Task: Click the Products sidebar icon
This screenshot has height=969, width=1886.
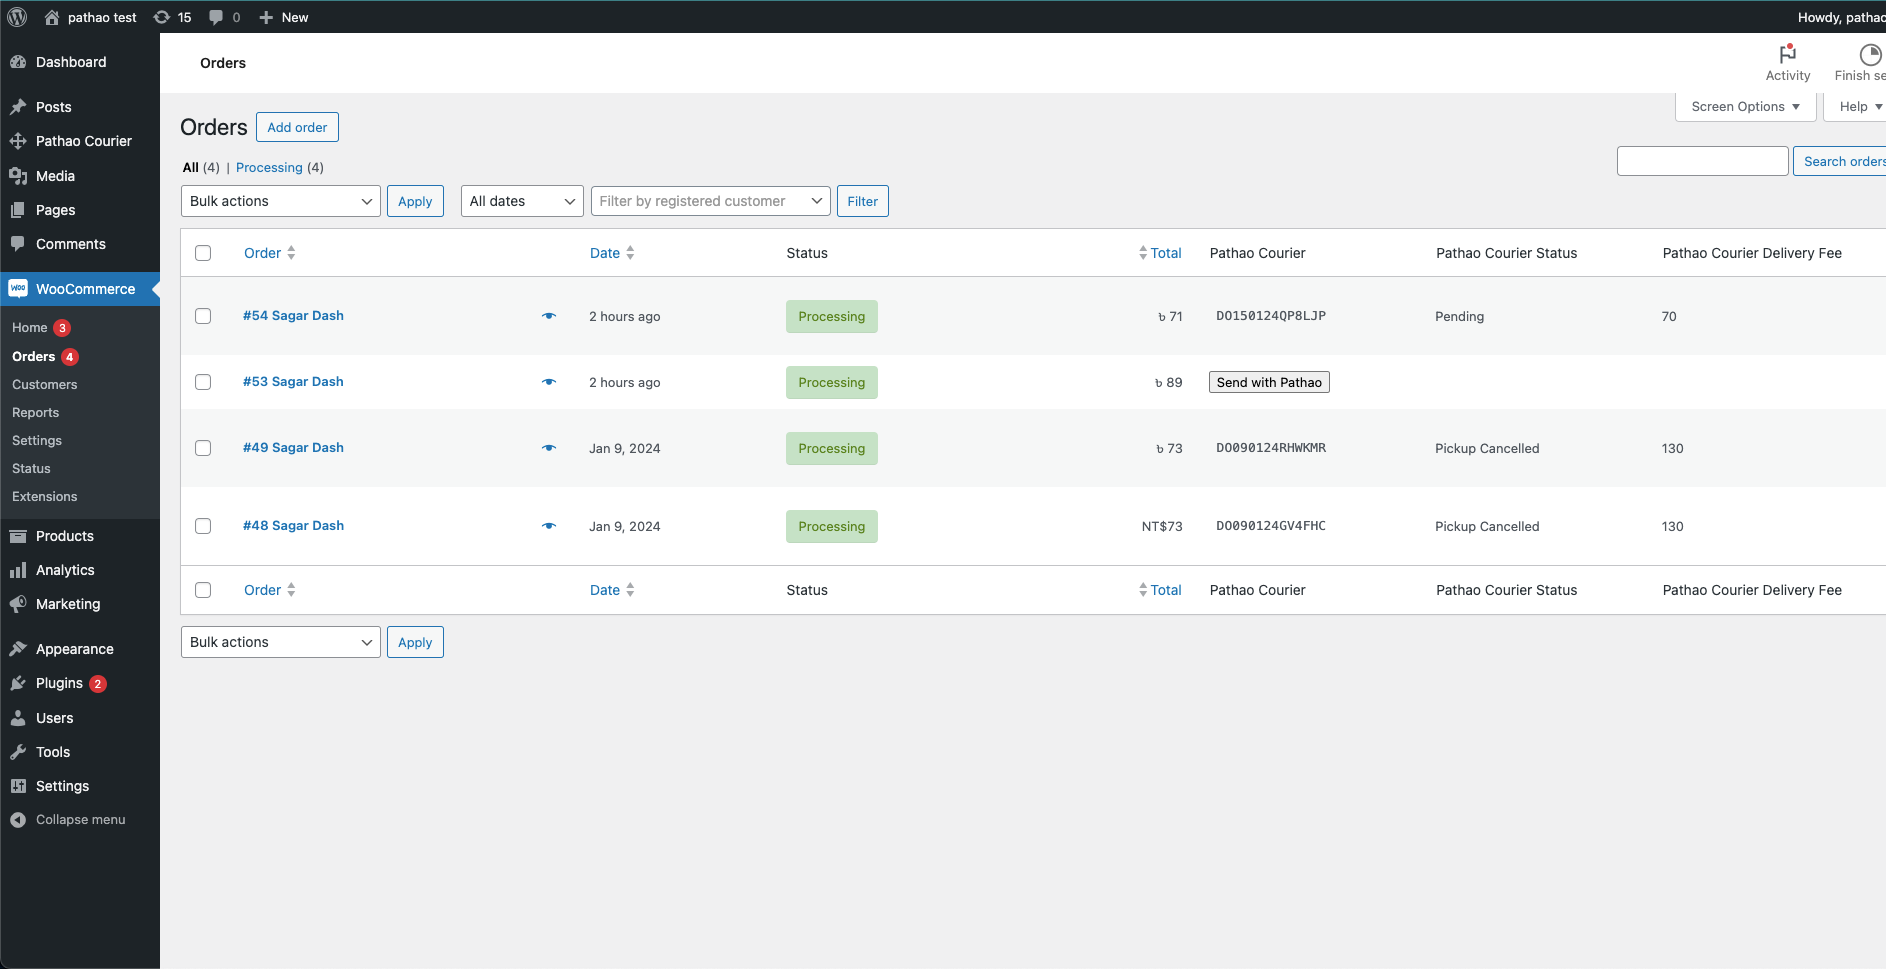Action: [x=18, y=536]
